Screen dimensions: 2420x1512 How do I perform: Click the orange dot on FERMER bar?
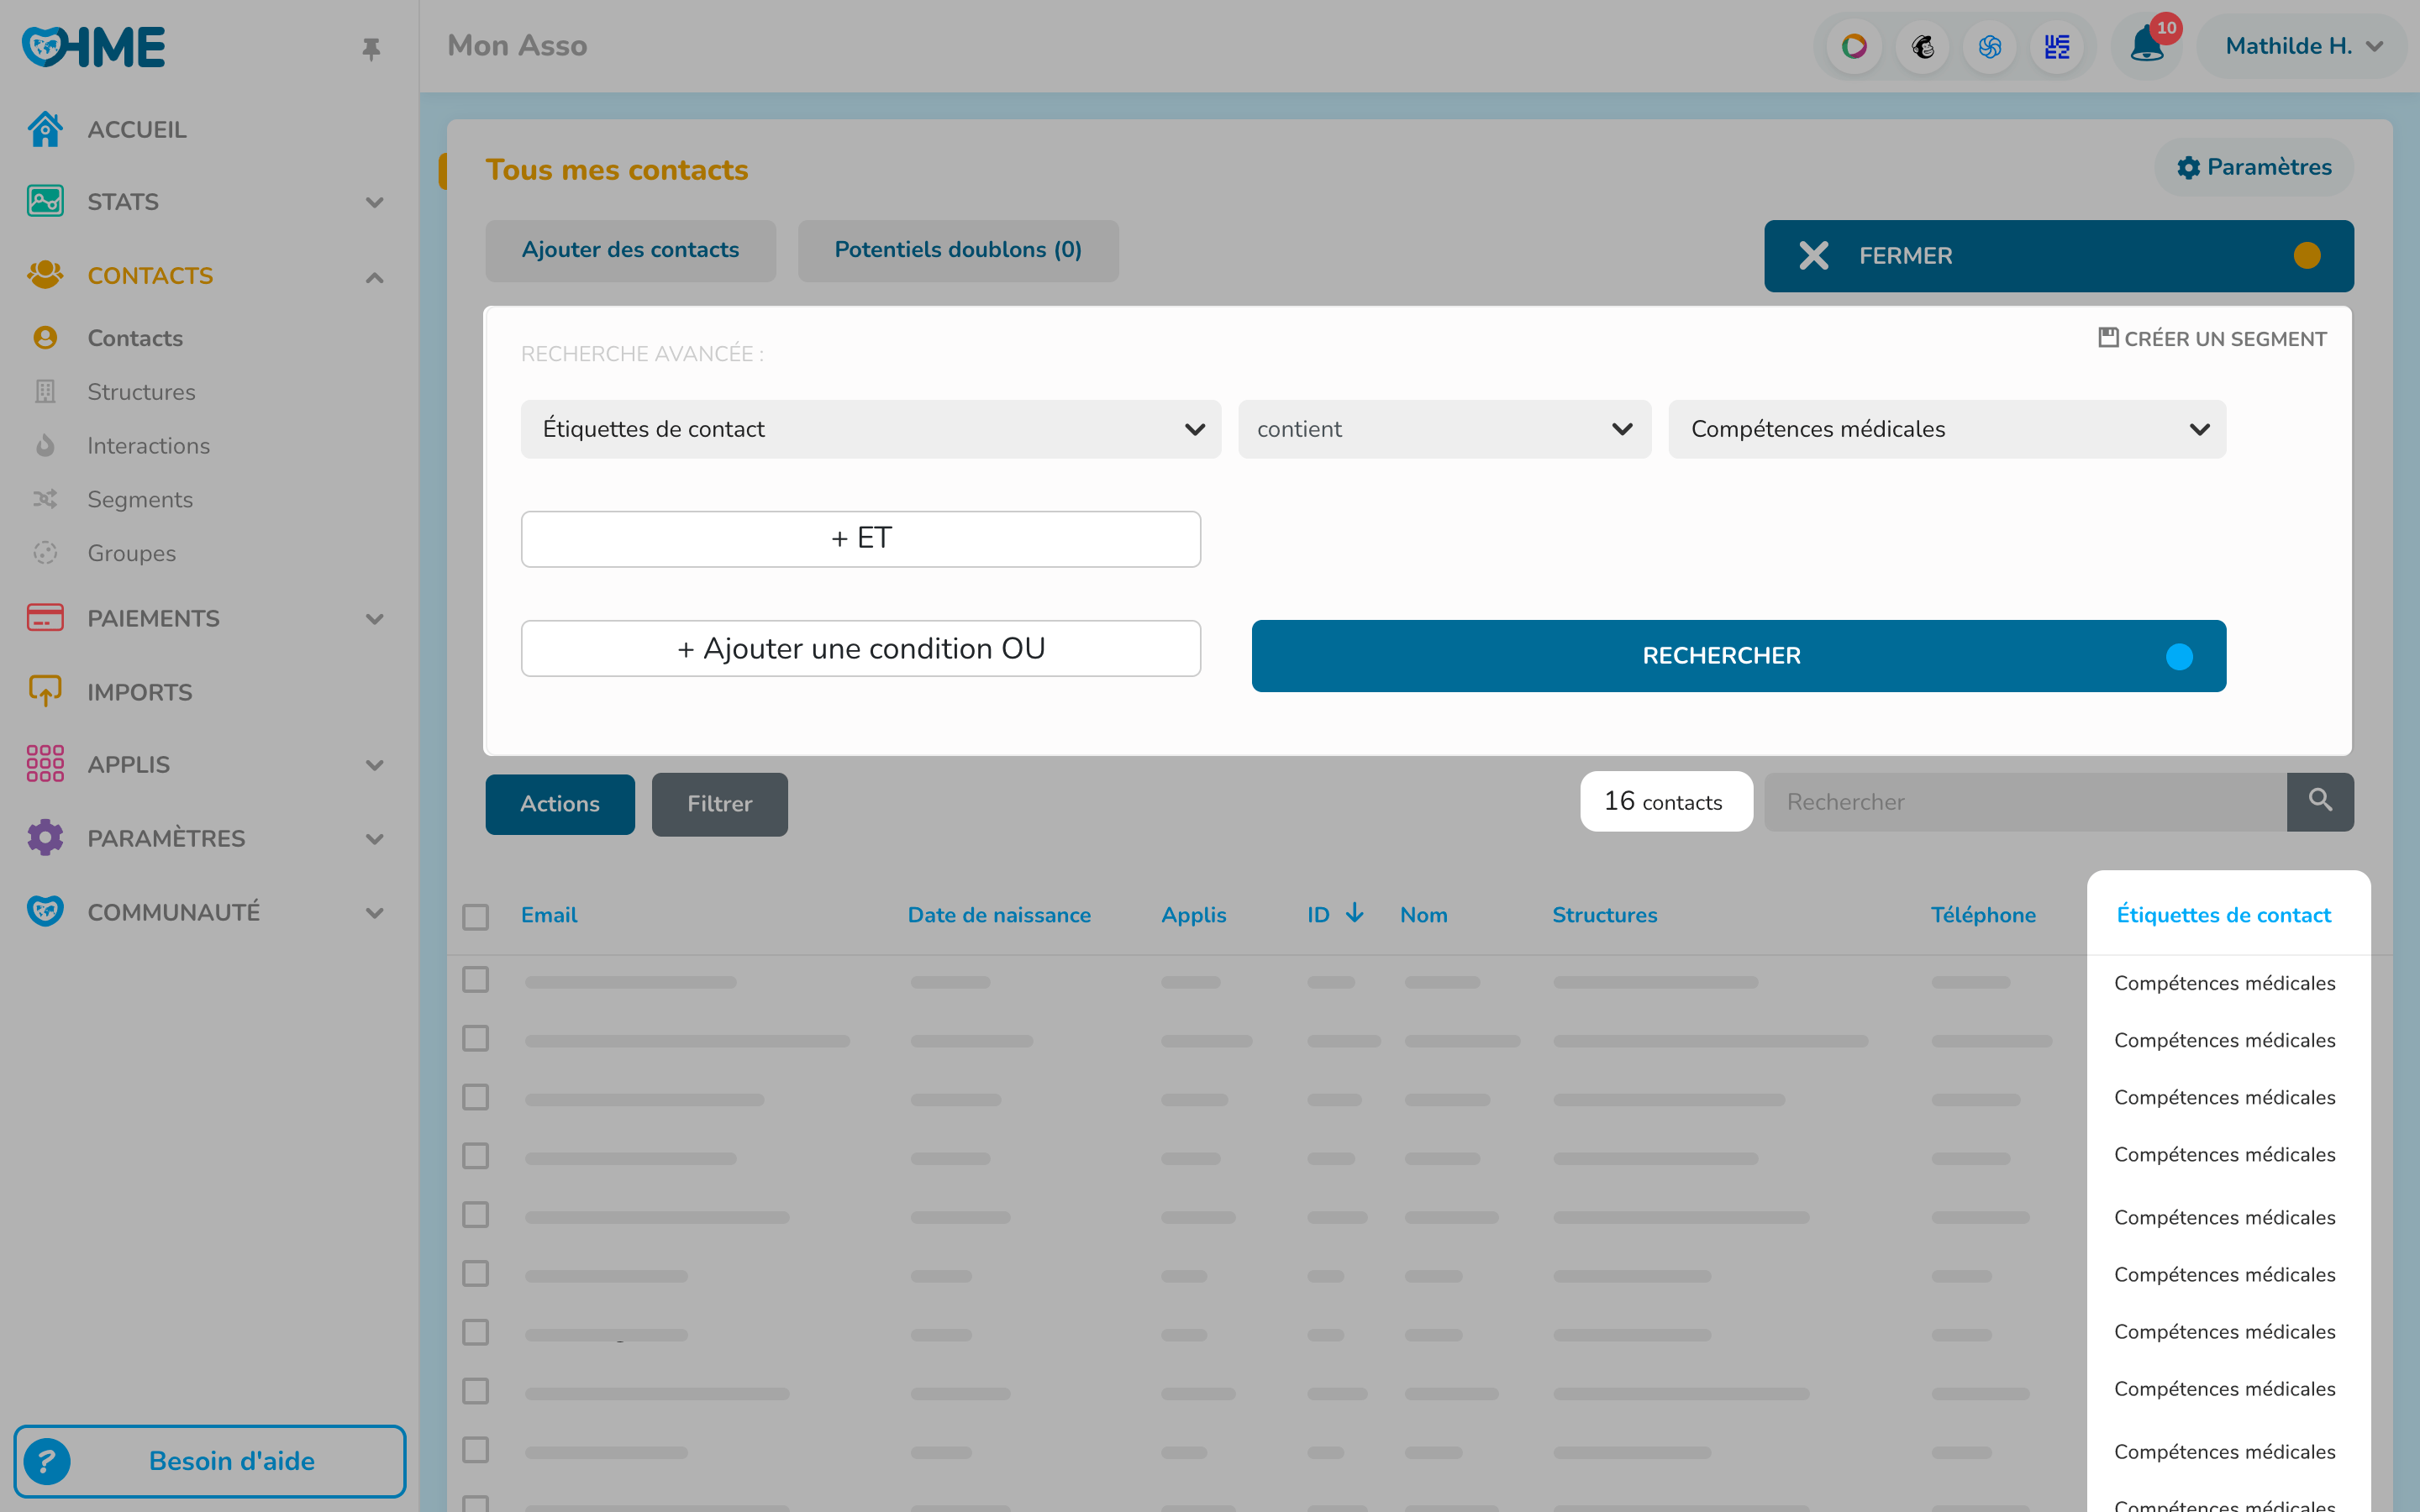pyautogui.click(x=2307, y=256)
